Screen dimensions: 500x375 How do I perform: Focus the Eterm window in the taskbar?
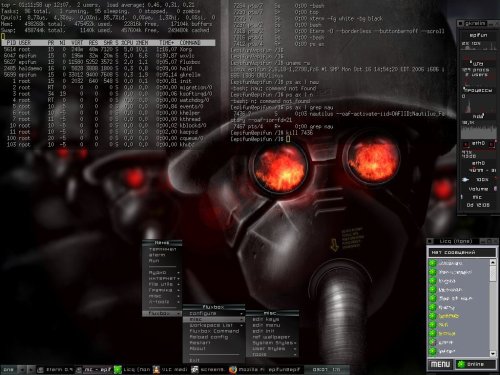[x=55, y=369]
